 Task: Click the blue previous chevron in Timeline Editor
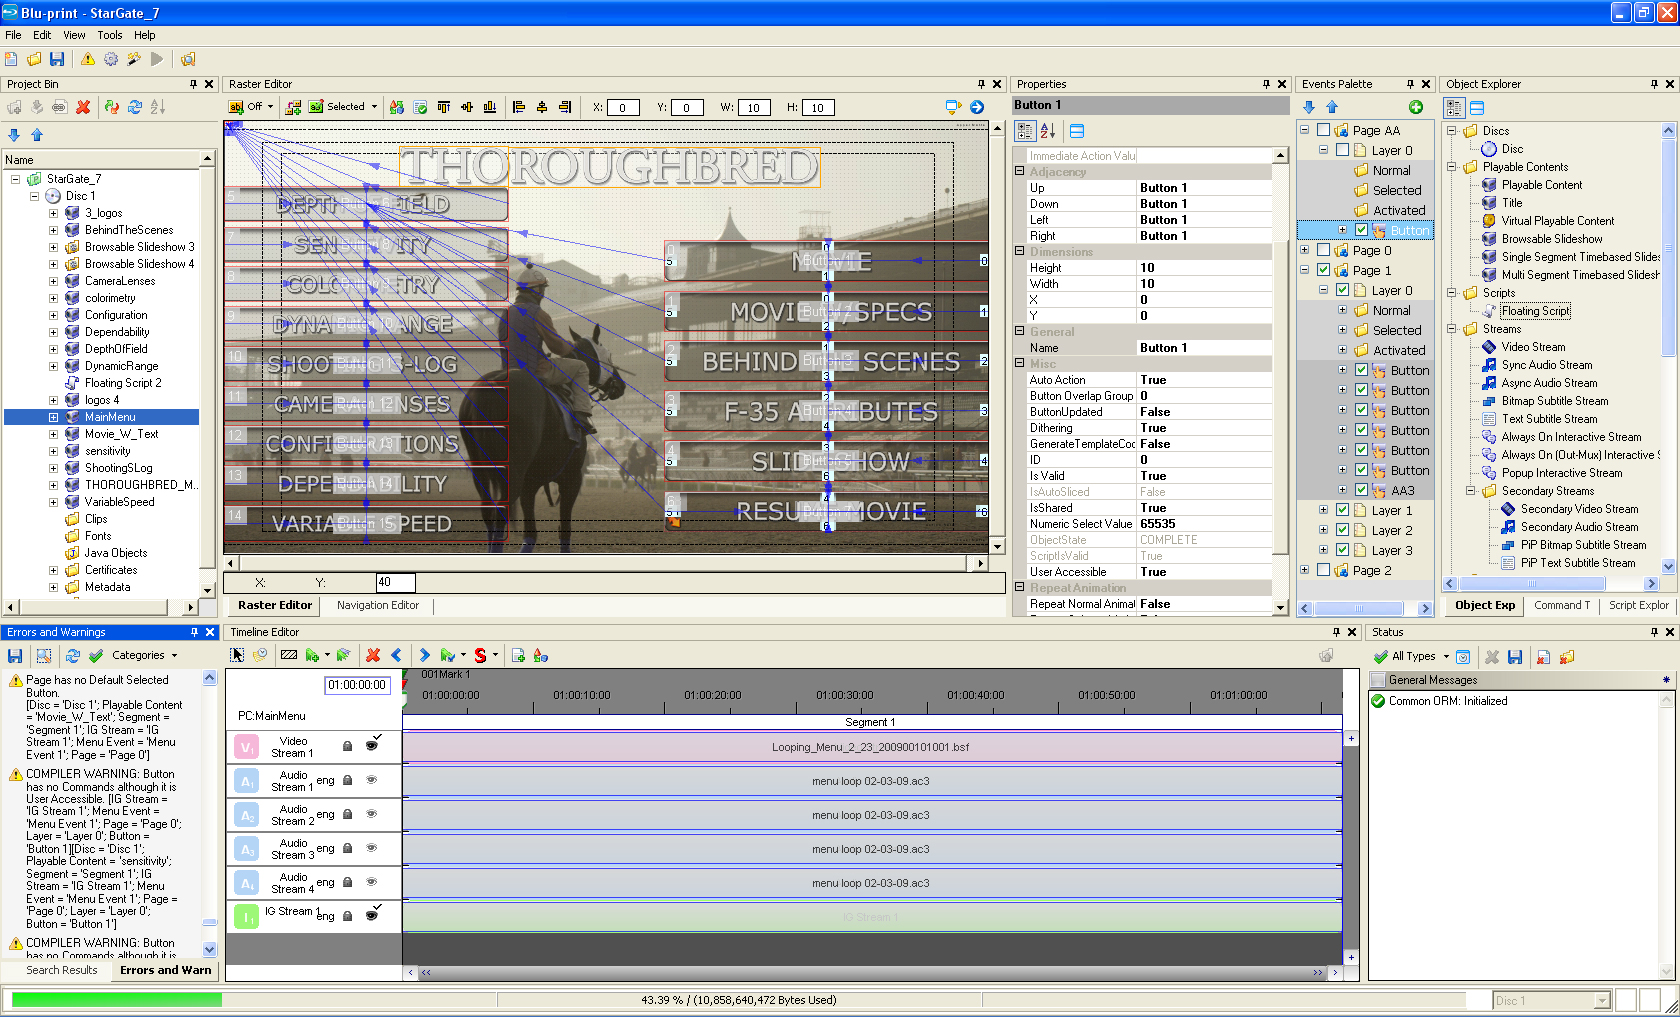pyautogui.click(x=396, y=655)
